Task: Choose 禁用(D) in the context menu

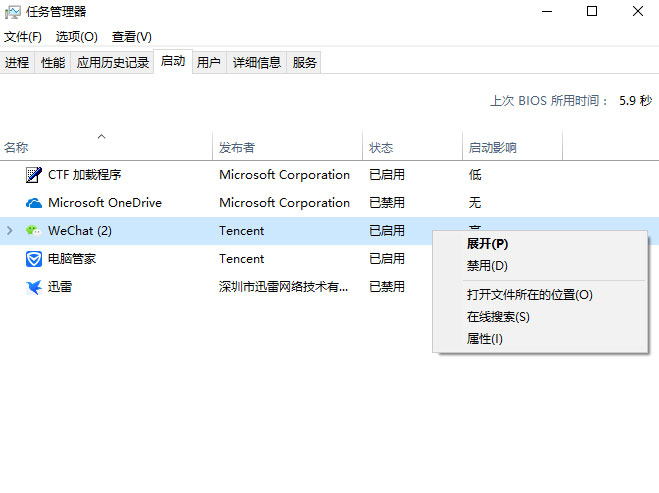Action: pos(540,266)
